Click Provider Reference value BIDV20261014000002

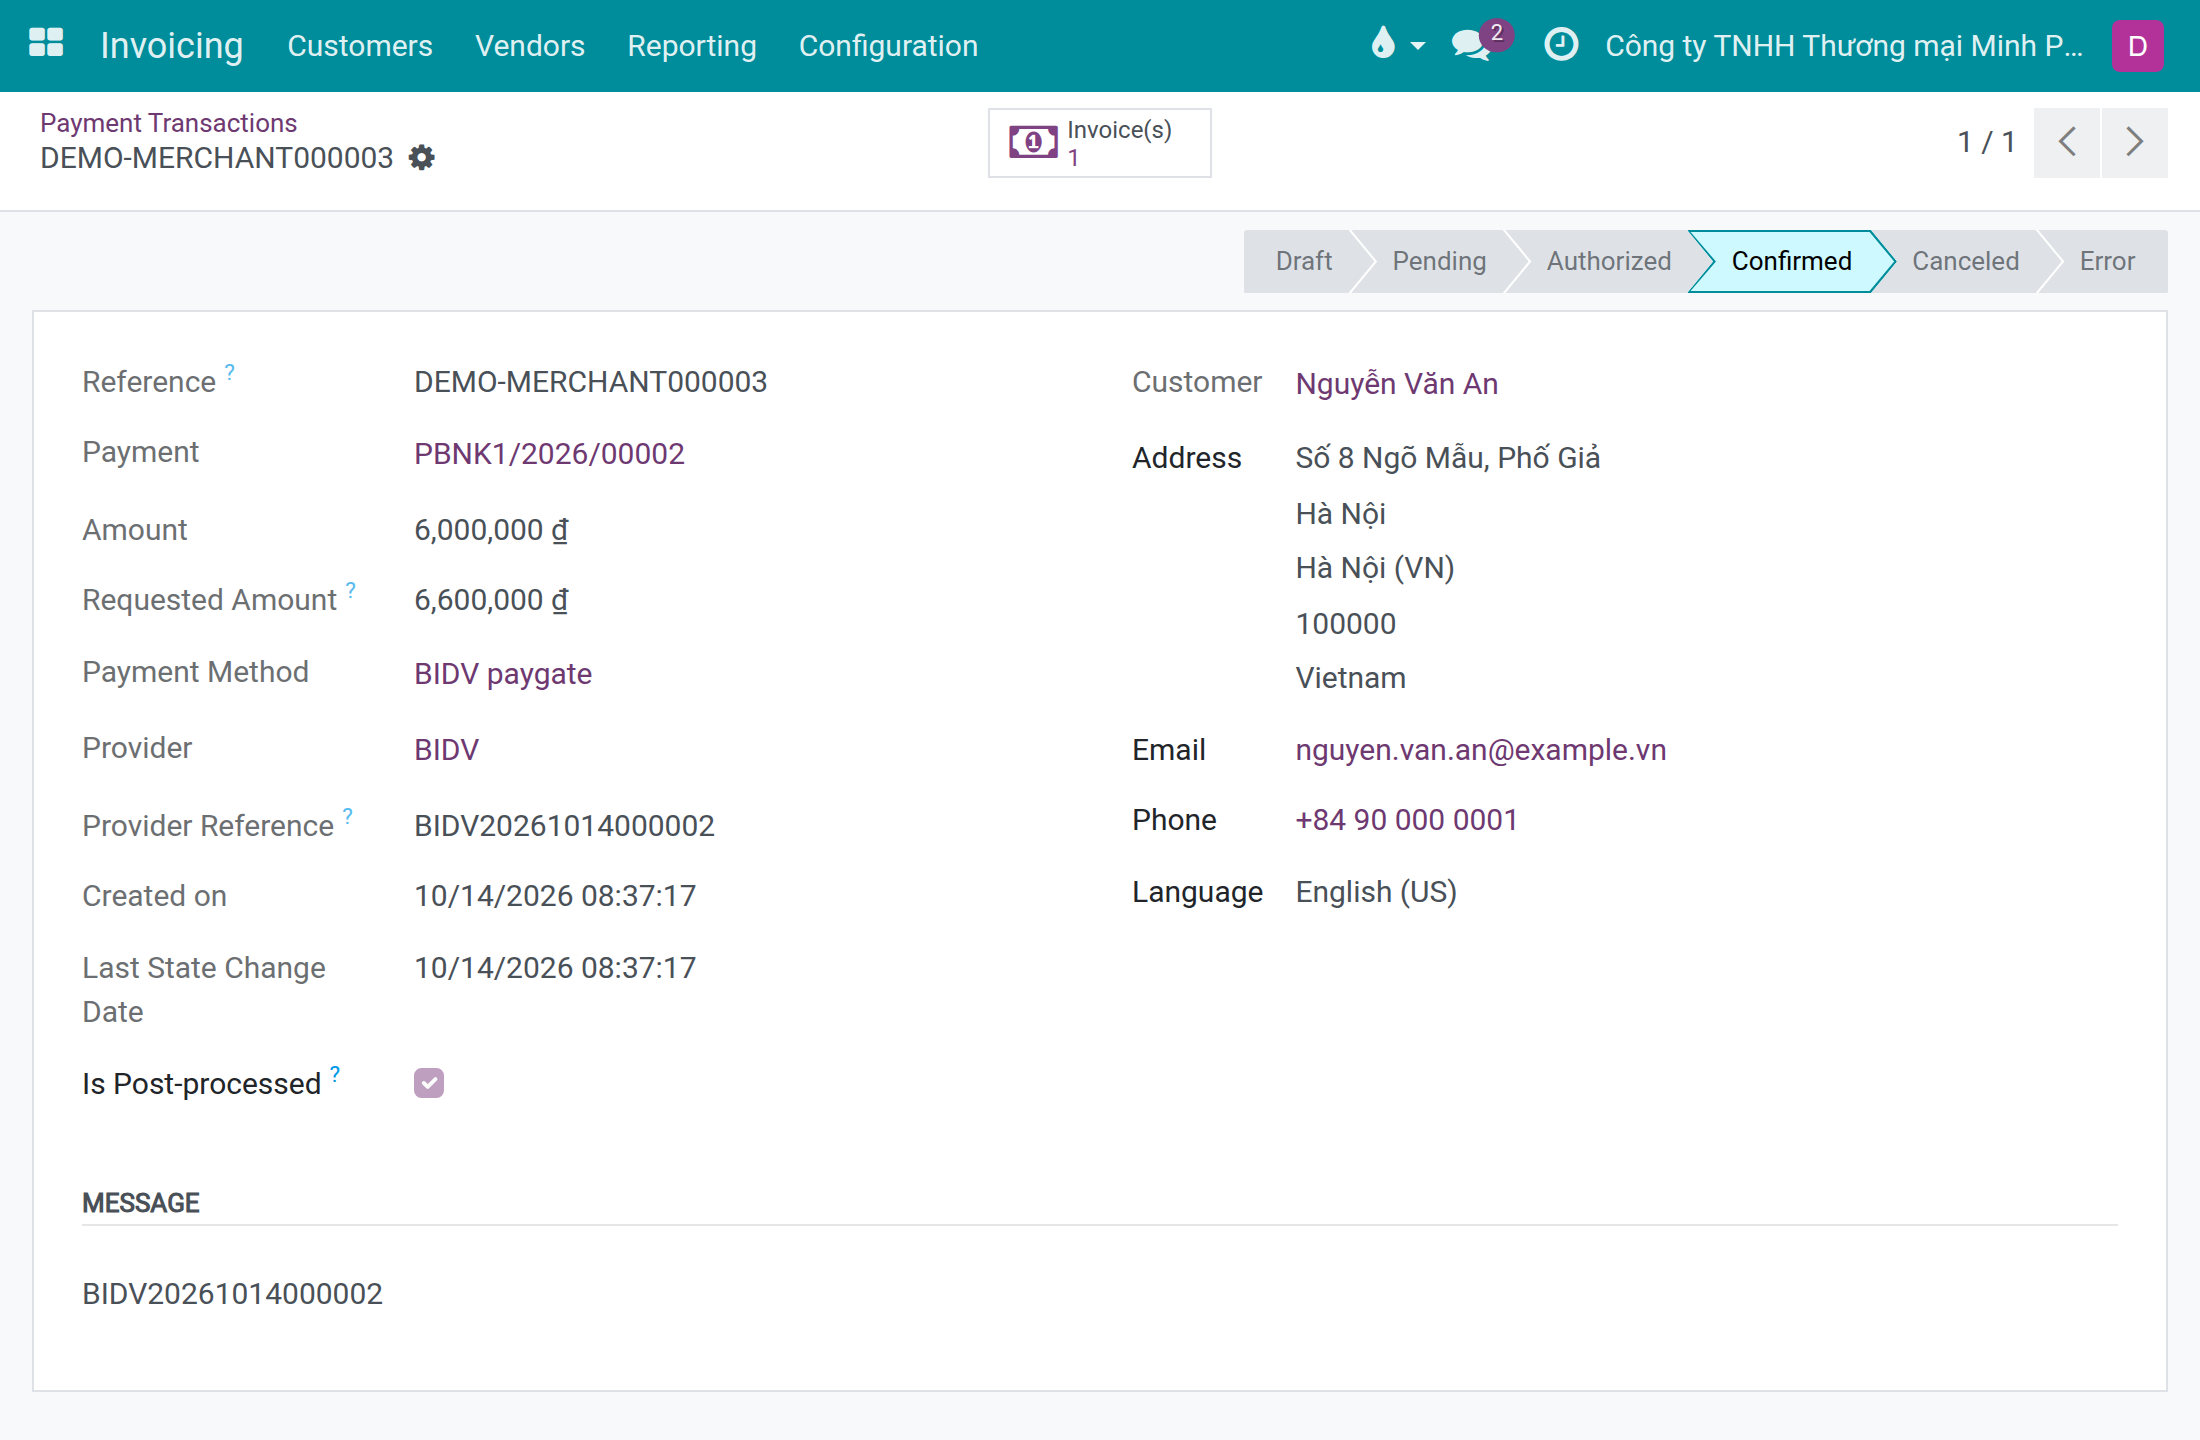coord(564,826)
